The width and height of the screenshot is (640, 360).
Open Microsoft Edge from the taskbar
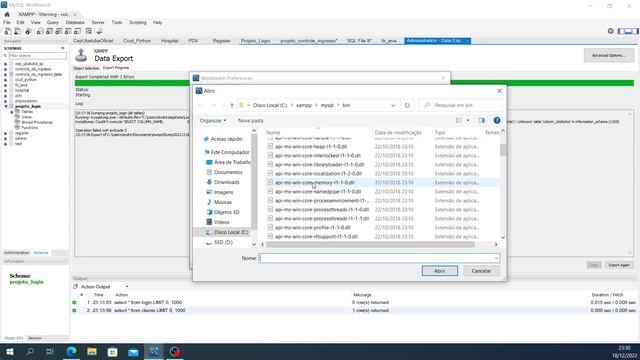click(71, 351)
